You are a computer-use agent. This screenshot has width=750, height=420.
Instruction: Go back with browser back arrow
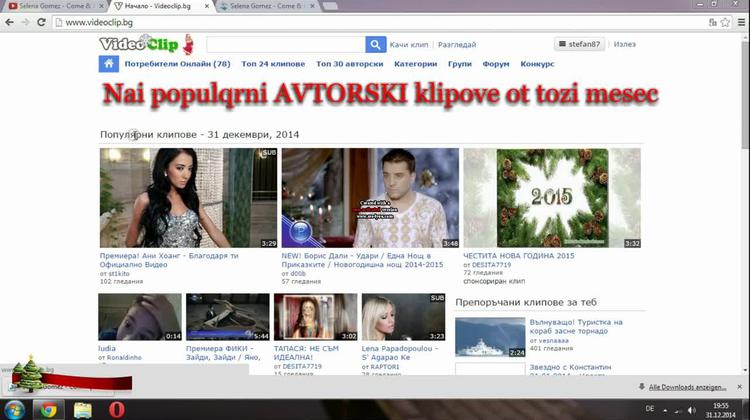[x=11, y=22]
